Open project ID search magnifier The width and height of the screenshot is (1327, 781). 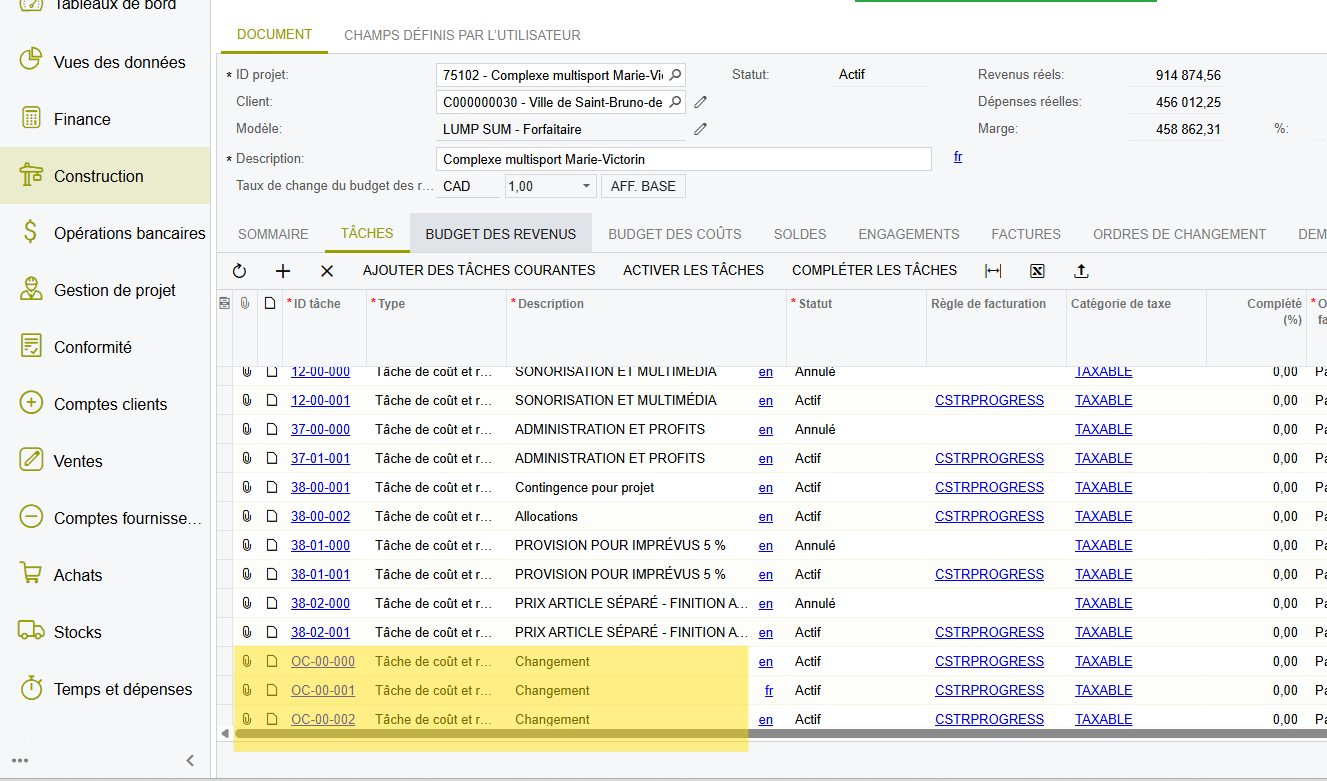pyautogui.click(x=675, y=75)
